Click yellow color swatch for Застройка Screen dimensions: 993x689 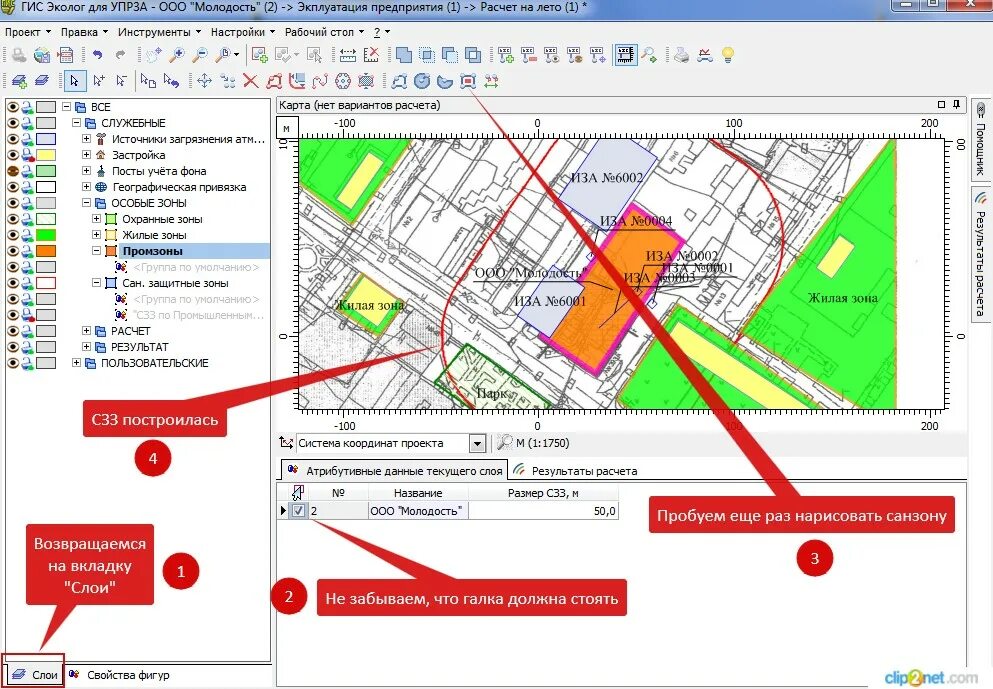coord(46,155)
